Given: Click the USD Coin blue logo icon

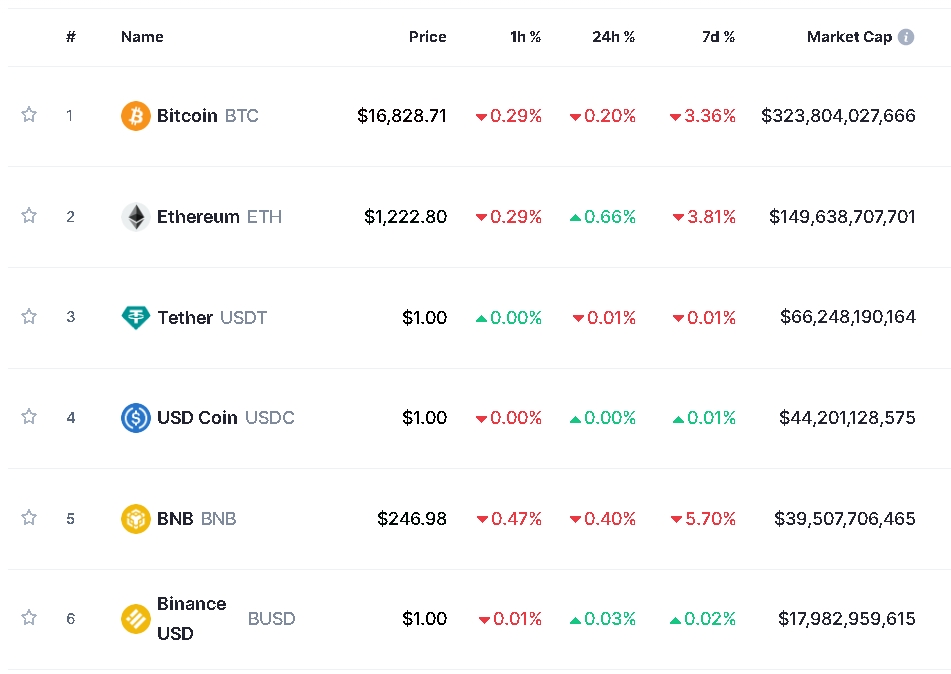Looking at the screenshot, I should (x=136, y=417).
